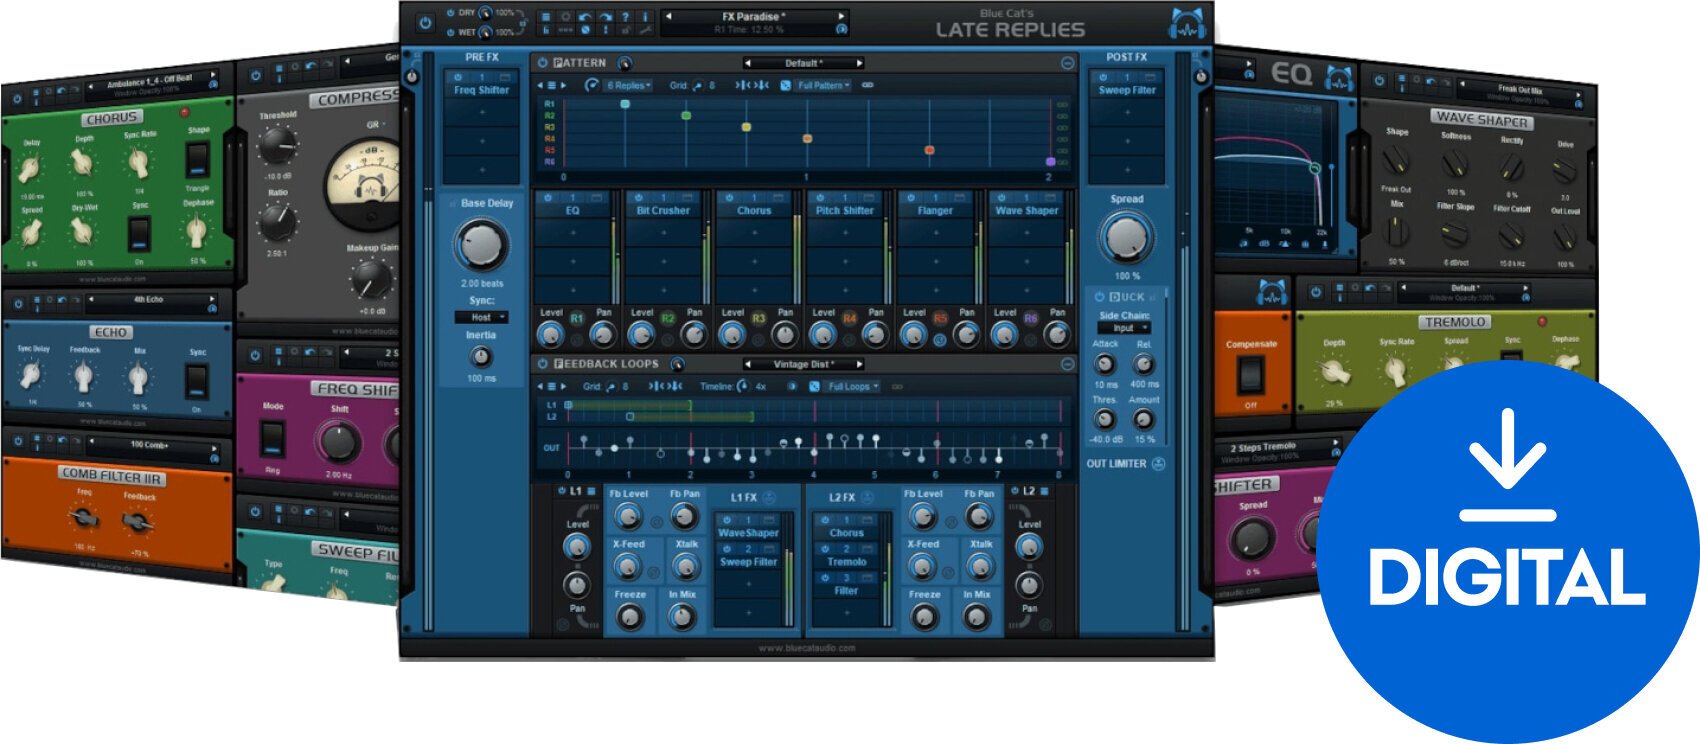This screenshot has height=744, width=1700.
Task: Collapse the Pattern section with minus icon
Action: click(1067, 63)
